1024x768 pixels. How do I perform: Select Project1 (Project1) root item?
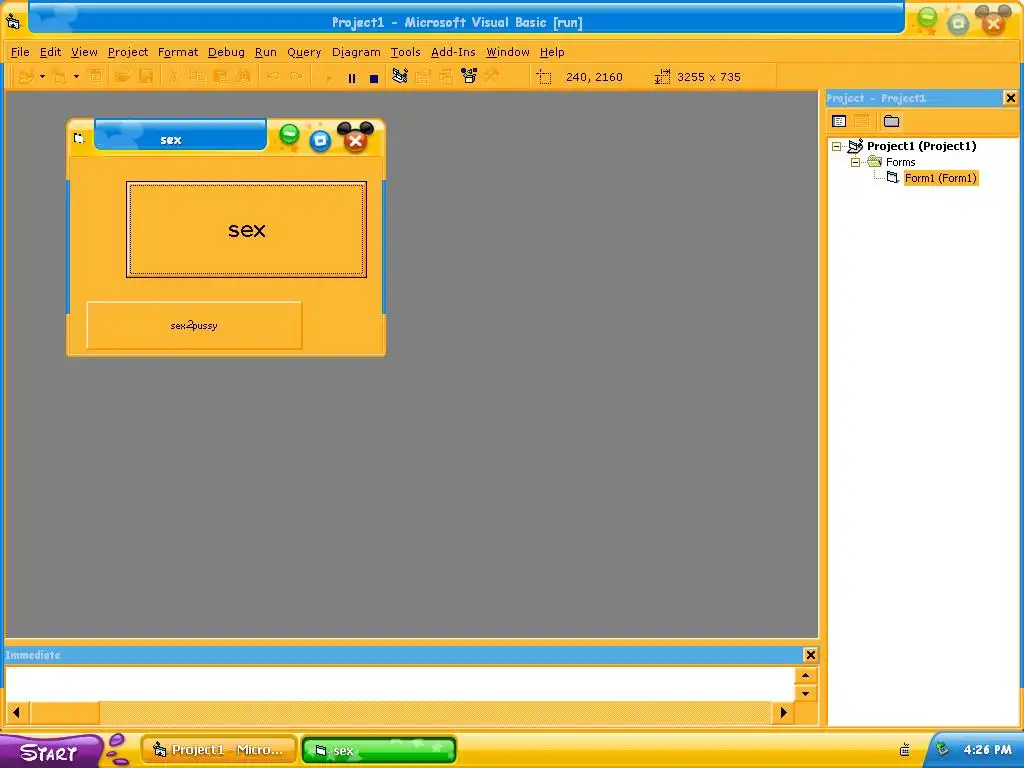[x=921, y=146]
